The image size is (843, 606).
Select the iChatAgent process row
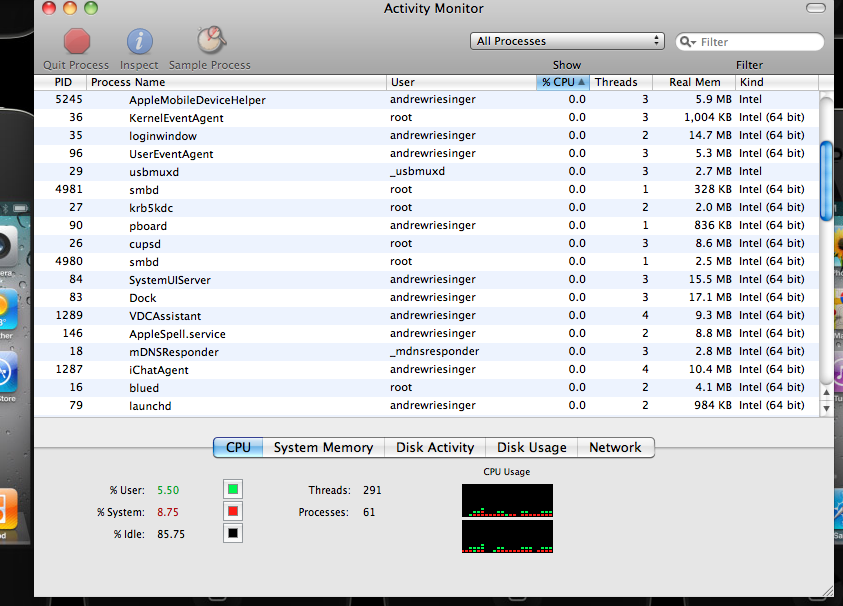coord(426,369)
